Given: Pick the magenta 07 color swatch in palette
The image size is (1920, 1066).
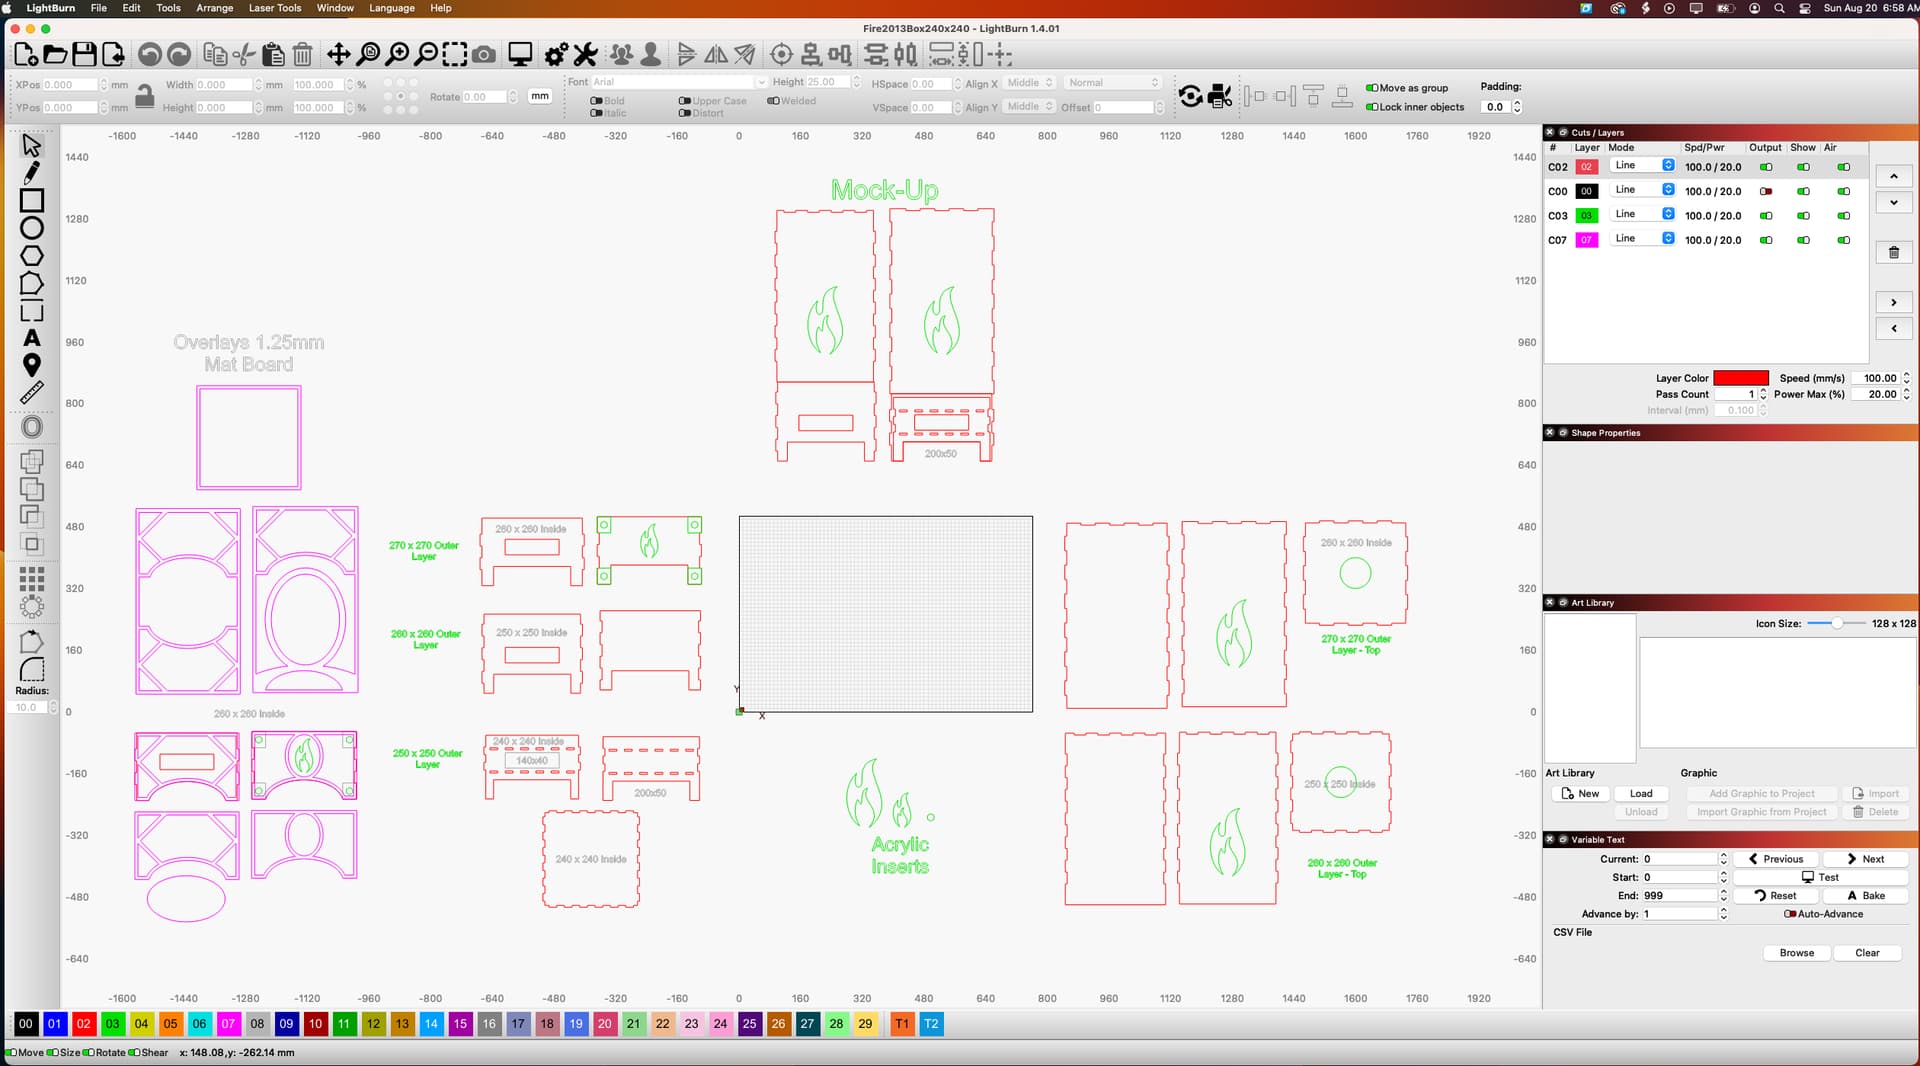Looking at the screenshot, I should 228,1024.
